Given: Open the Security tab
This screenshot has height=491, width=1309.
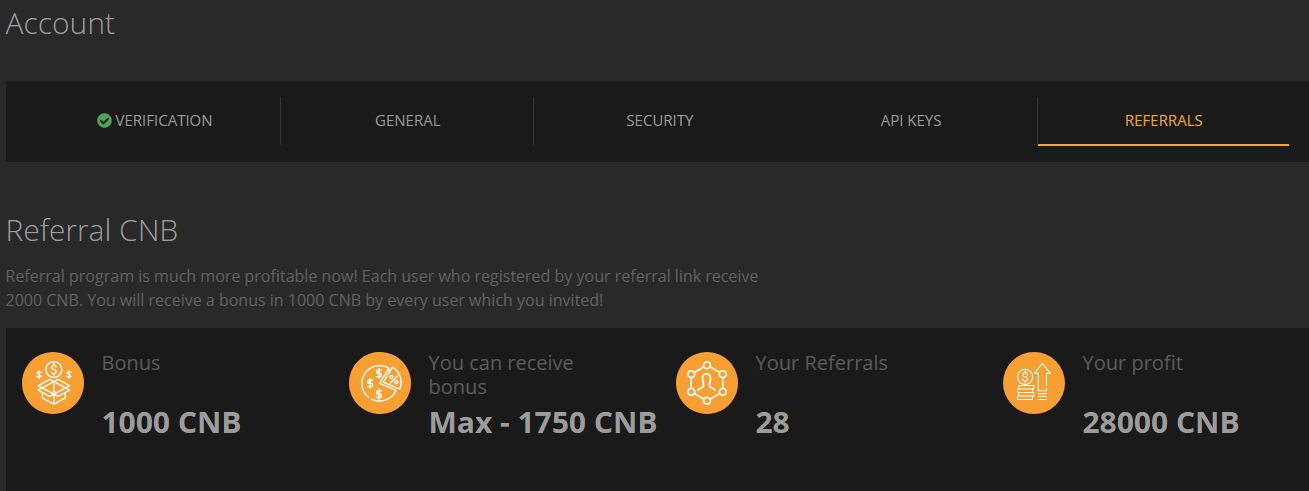Looking at the screenshot, I should (659, 121).
